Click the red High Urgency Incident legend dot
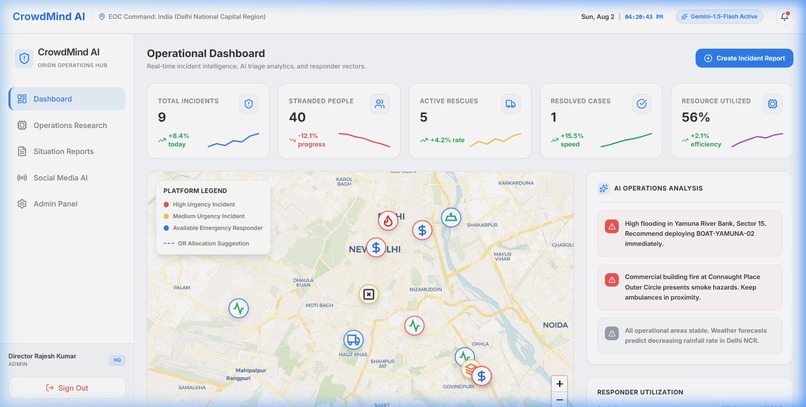This screenshot has height=407, width=806. click(x=166, y=205)
